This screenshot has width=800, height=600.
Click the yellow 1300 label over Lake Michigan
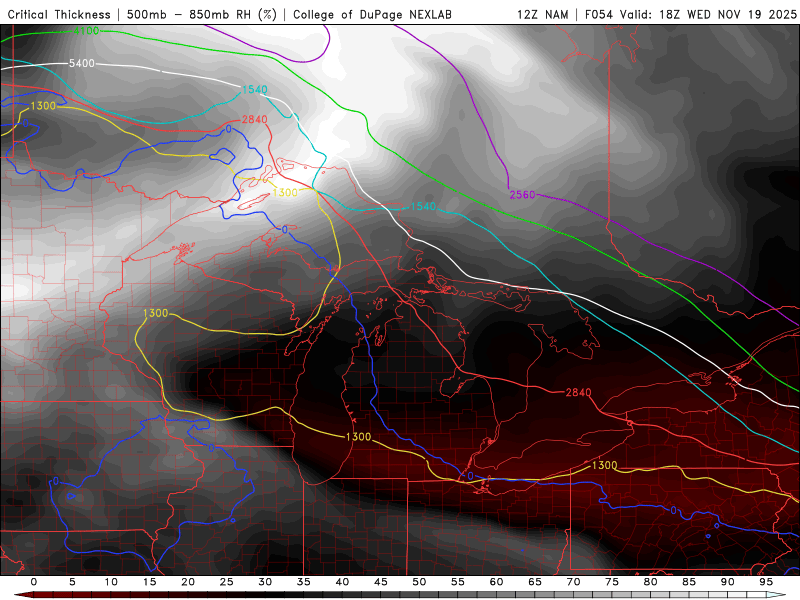coord(359,437)
